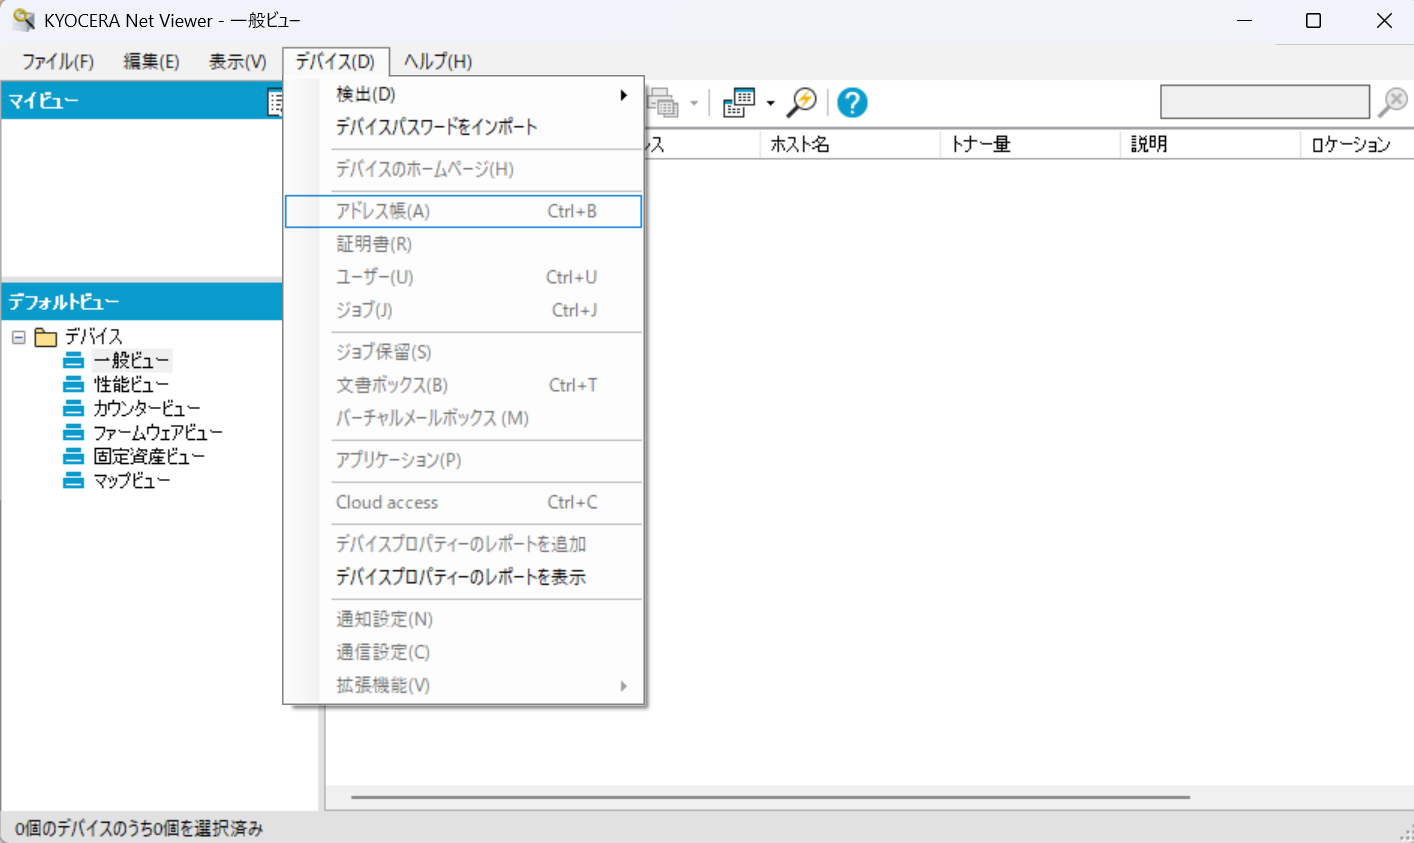The image size is (1414, 843).
Task: Choose デバイスパスワードをインポート menu item
Action: coord(464,127)
